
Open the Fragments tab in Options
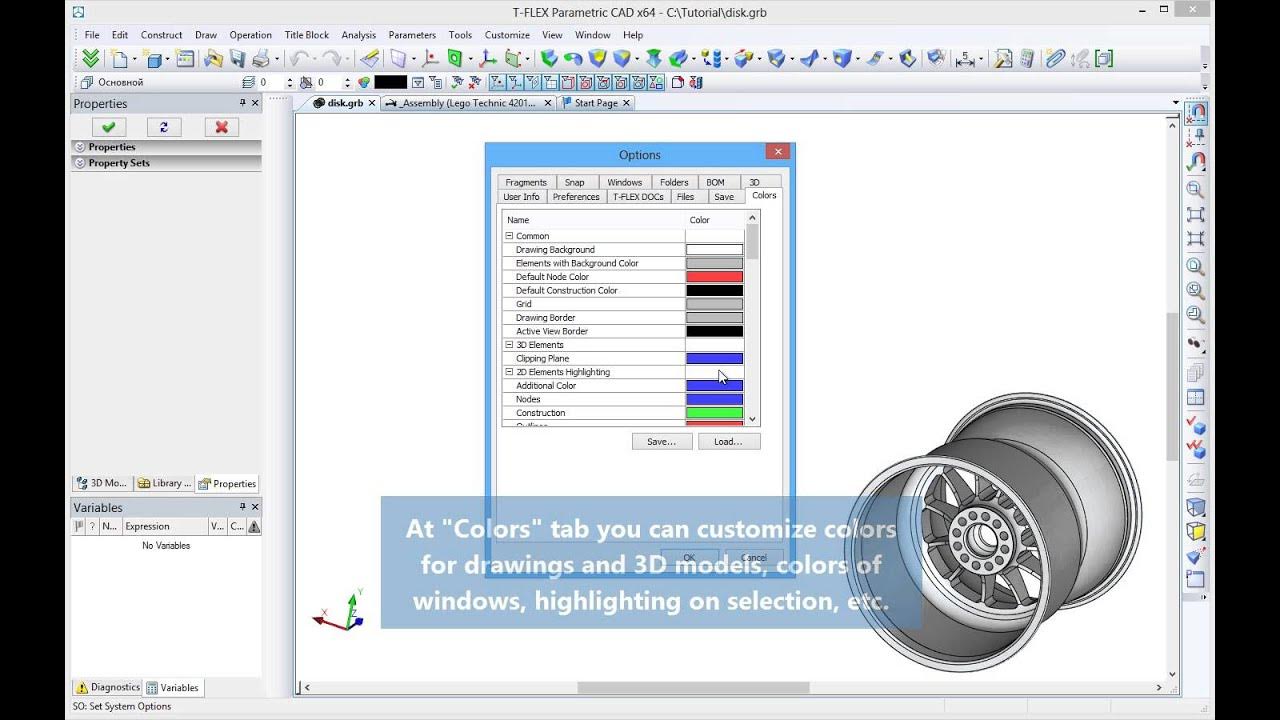(x=526, y=182)
